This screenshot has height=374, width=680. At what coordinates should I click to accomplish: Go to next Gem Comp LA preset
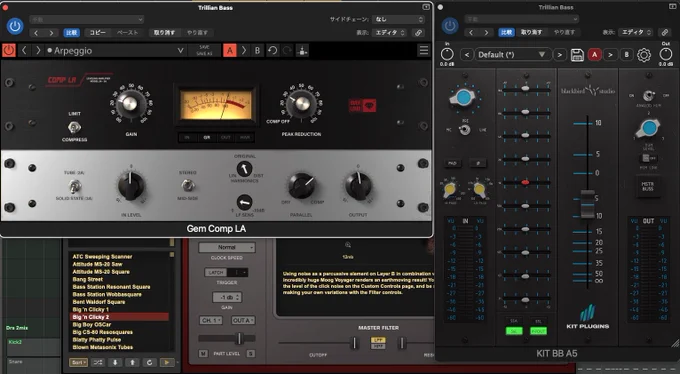(38, 50)
